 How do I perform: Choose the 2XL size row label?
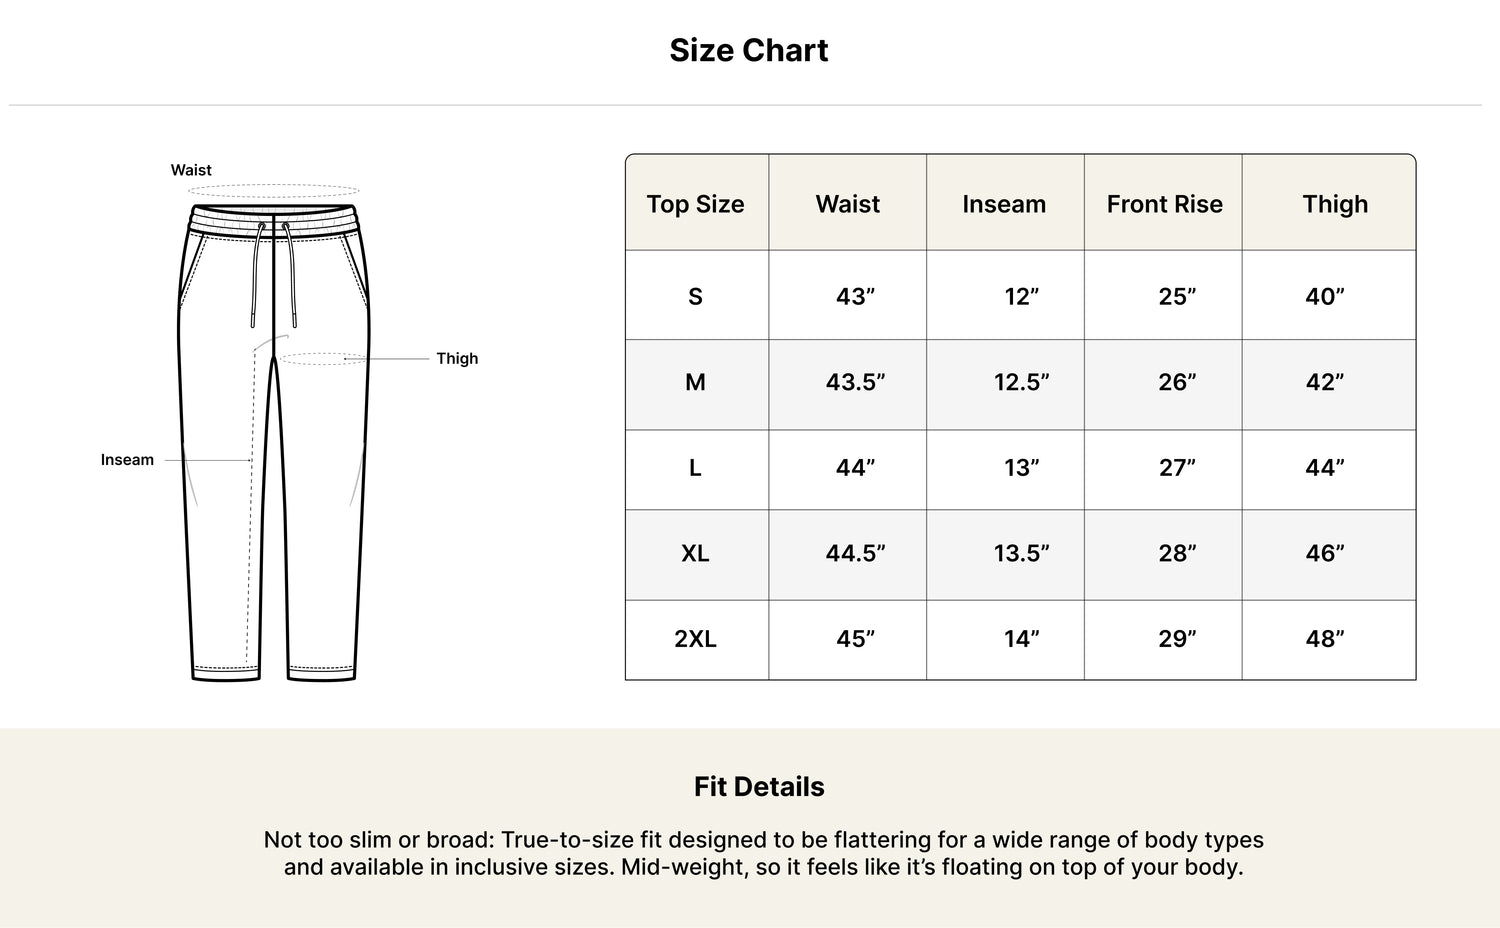(x=696, y=639)
